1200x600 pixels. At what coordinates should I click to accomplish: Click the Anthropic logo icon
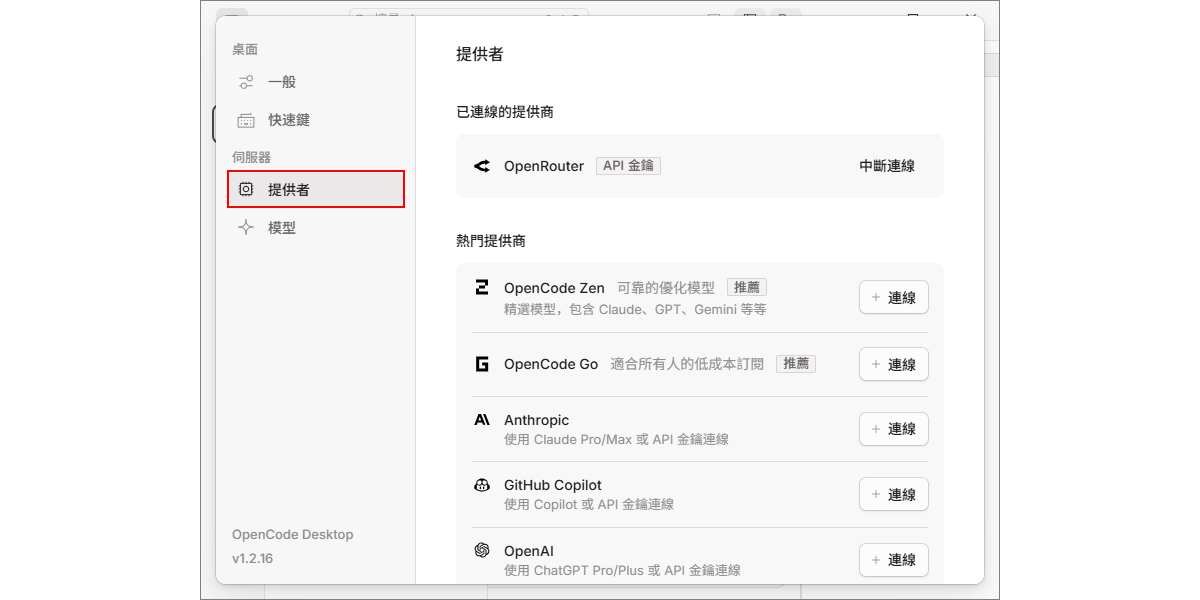[x=482, y=420]
